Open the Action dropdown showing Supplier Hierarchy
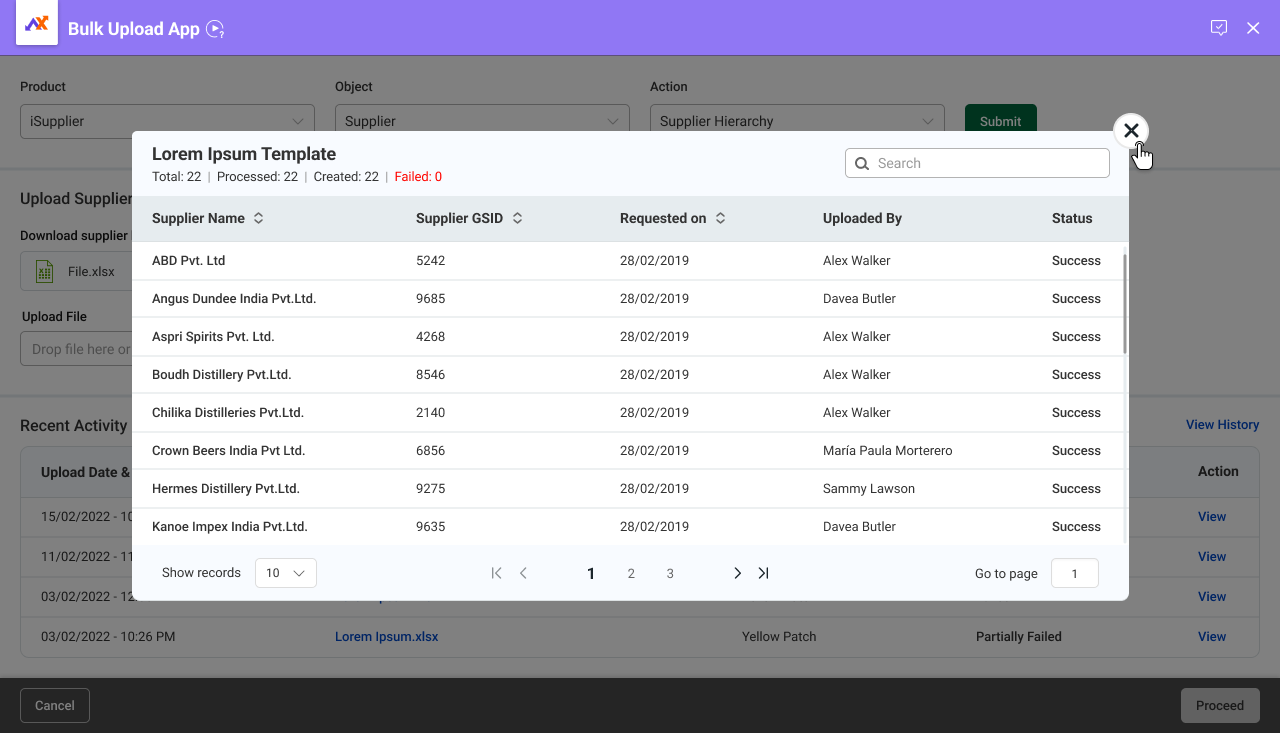1280x733 pixels. pyautogui.click(x=797, y=121)
